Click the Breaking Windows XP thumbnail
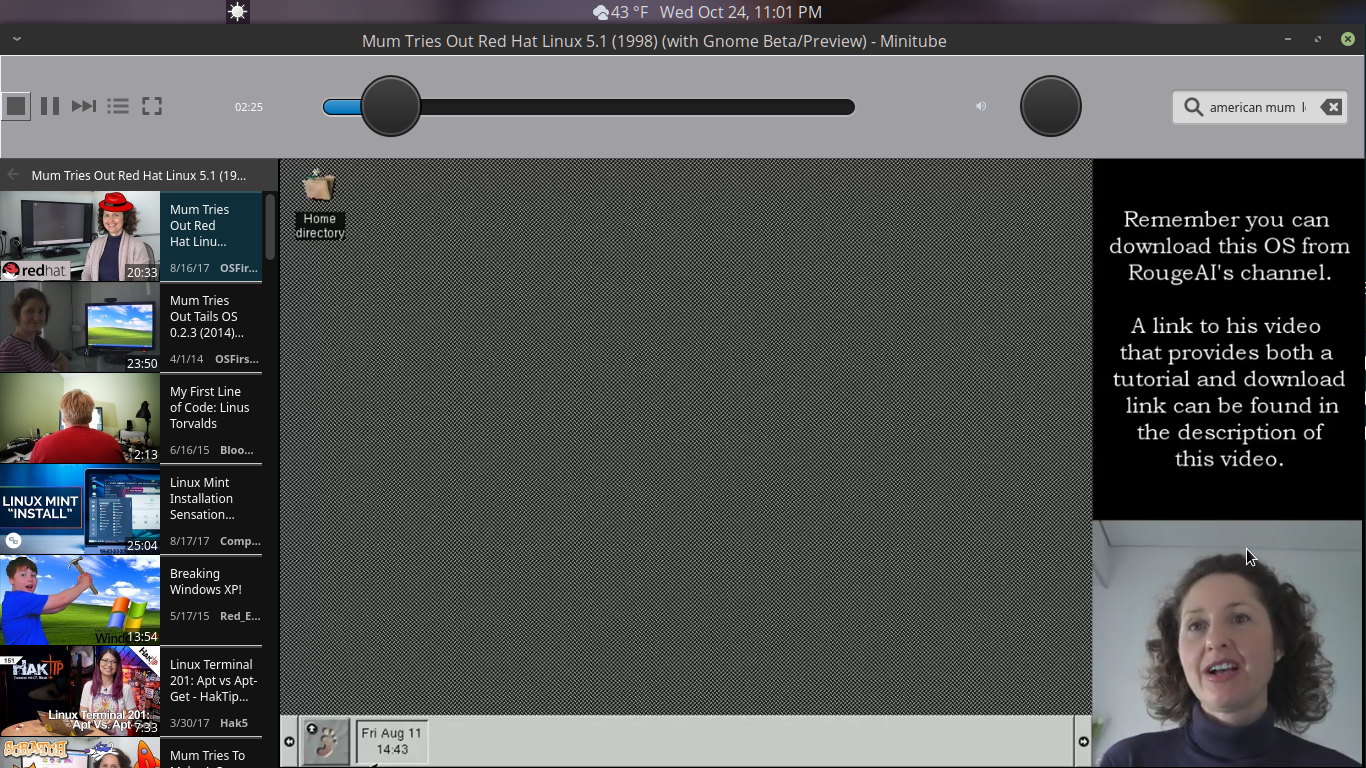The image size is (1366, 768). click(80, 600)
